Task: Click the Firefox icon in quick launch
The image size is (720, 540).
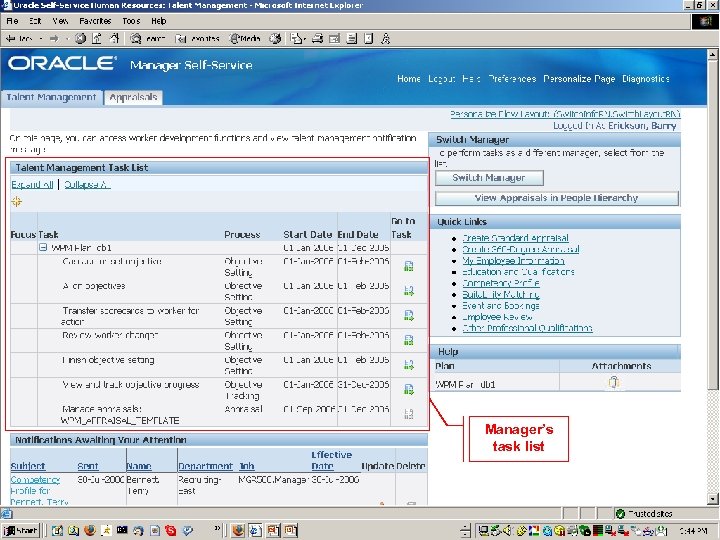Action: [x=90, y=531]
